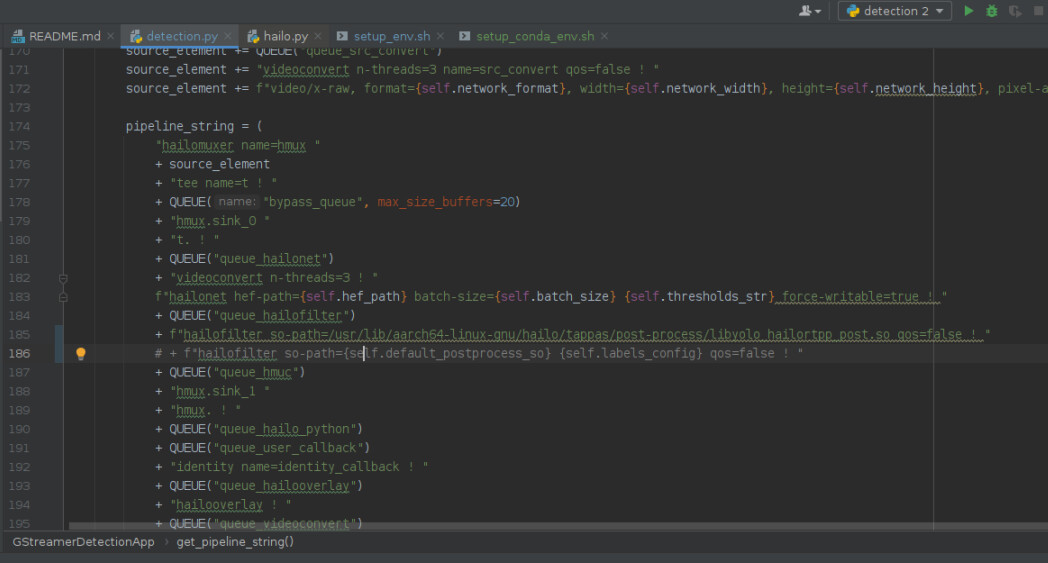Click line number 186 in the gutter
The image size is (1048, 563).
tap(20, 354)
